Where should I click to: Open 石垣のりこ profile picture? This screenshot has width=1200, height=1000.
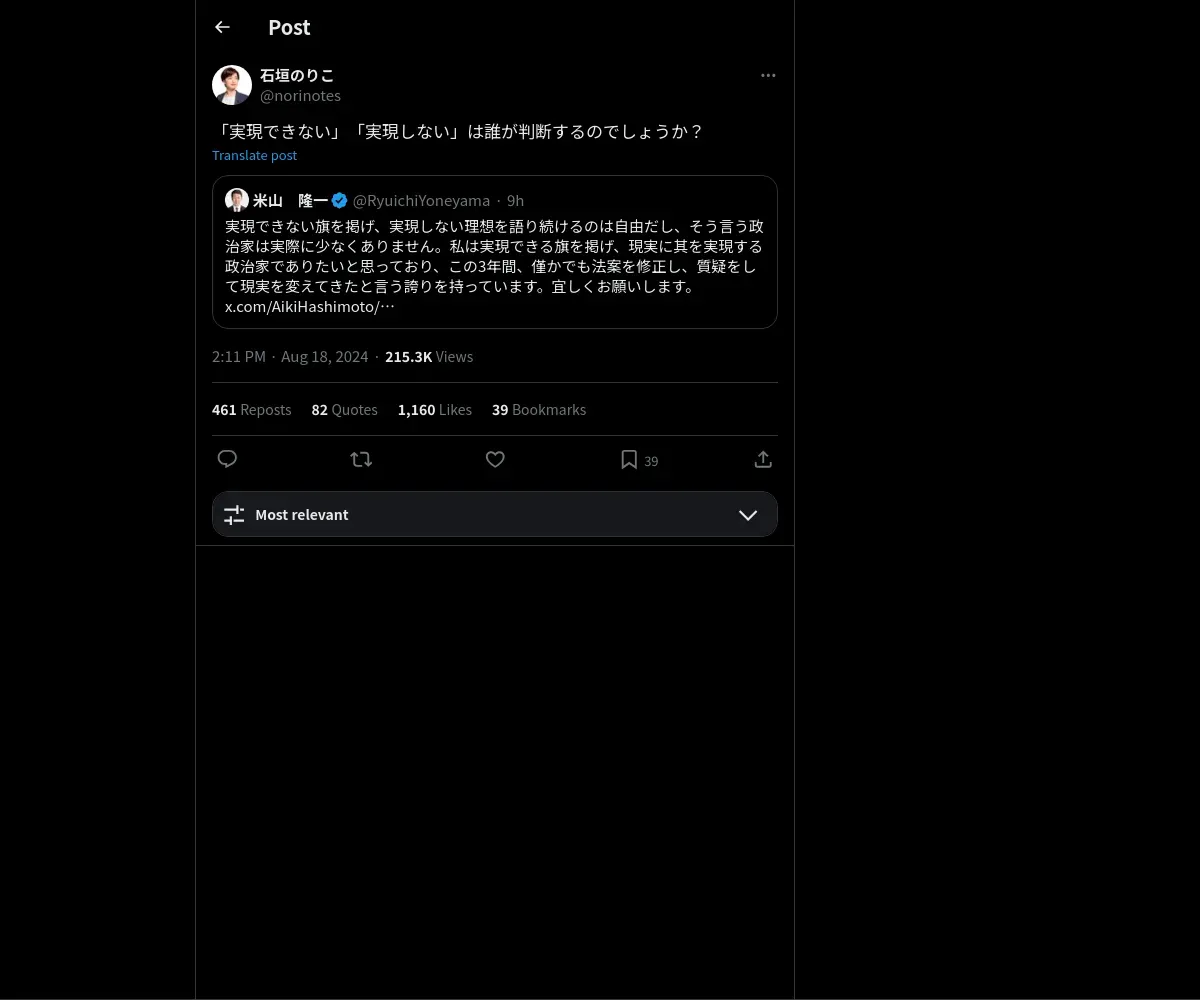[232, 85]
